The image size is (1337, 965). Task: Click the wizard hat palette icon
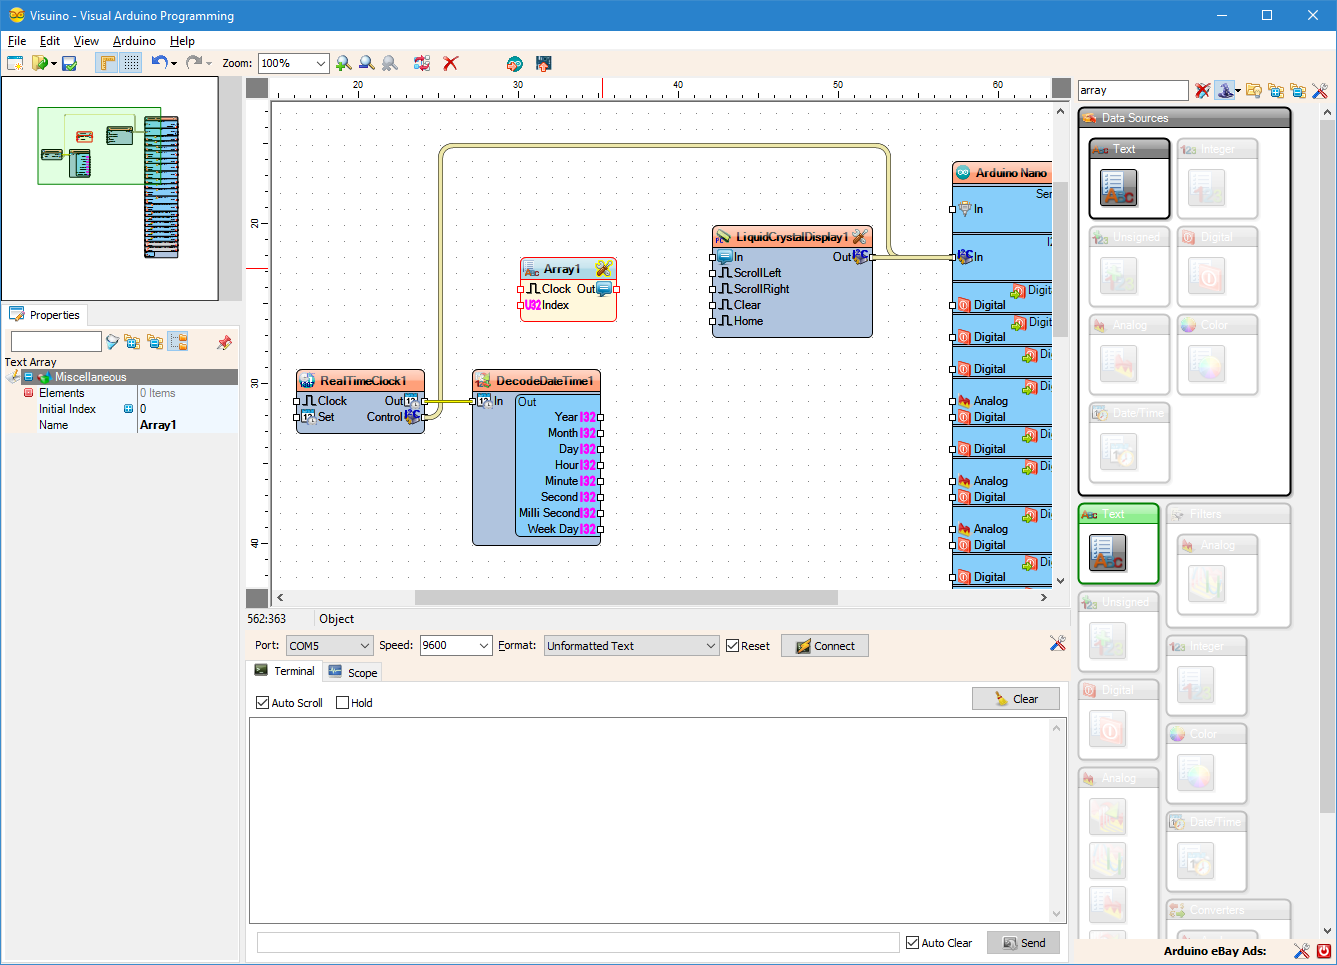click(x=1225, y=90)
